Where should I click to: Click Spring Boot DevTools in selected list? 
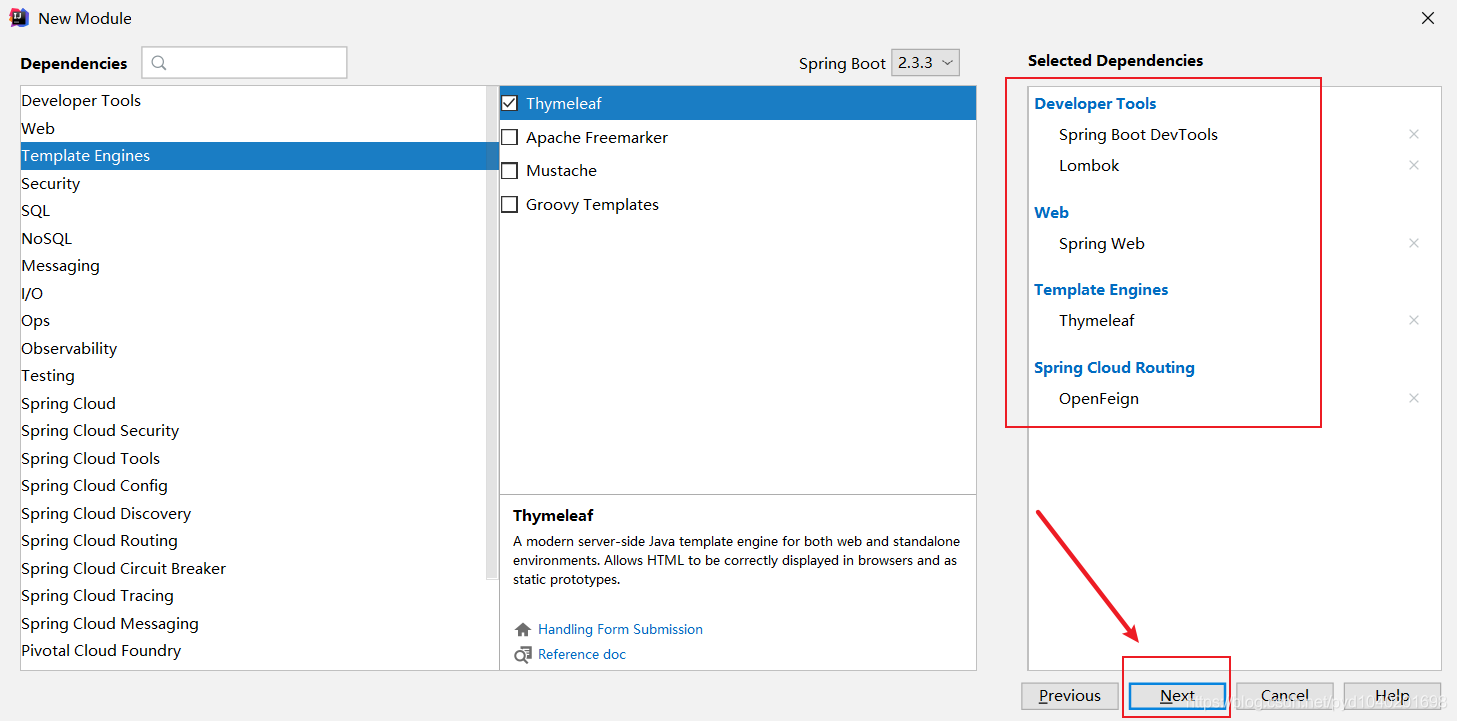tap(1138, 134)
